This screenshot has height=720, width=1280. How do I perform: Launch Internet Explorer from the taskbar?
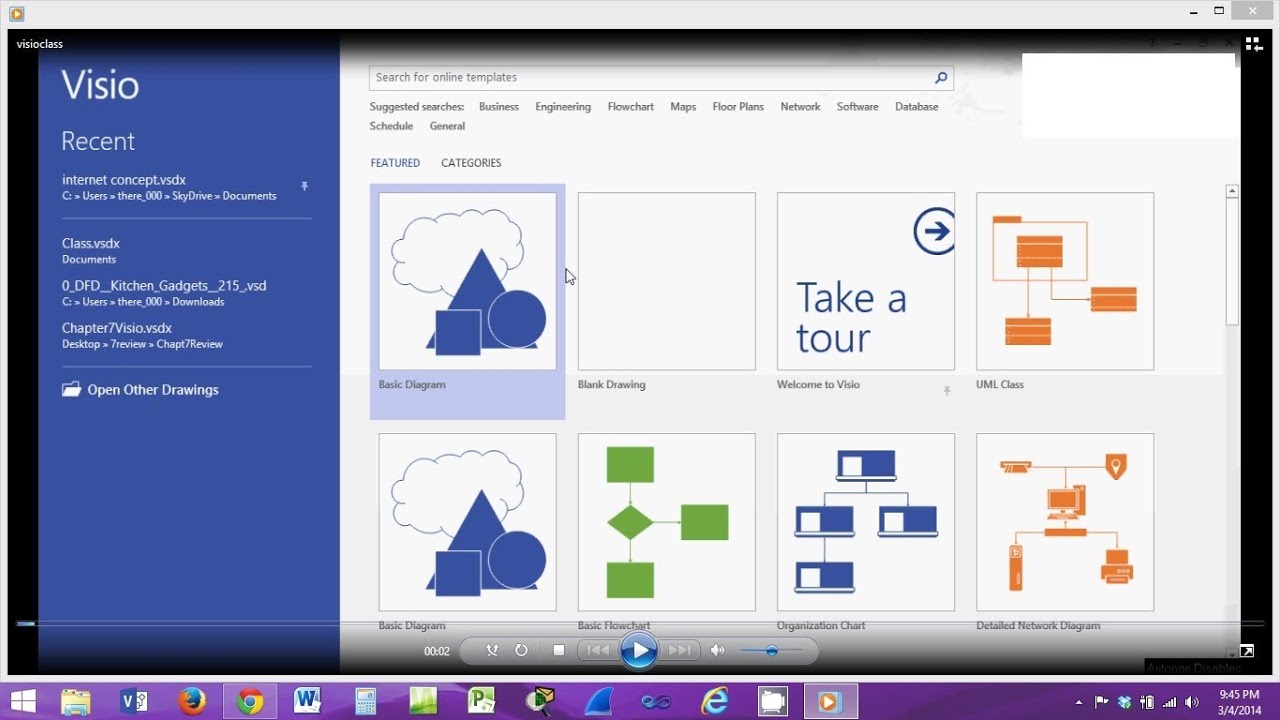[714, 701]
